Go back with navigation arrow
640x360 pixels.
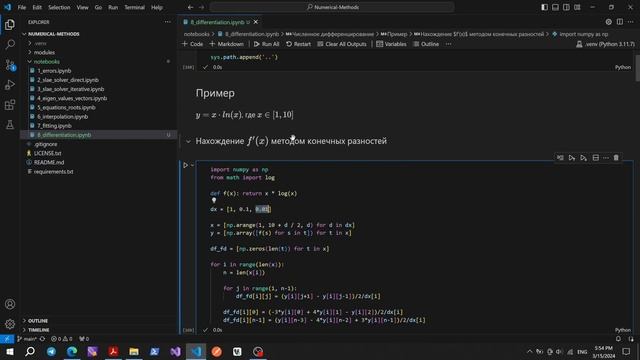pos(190,7)
